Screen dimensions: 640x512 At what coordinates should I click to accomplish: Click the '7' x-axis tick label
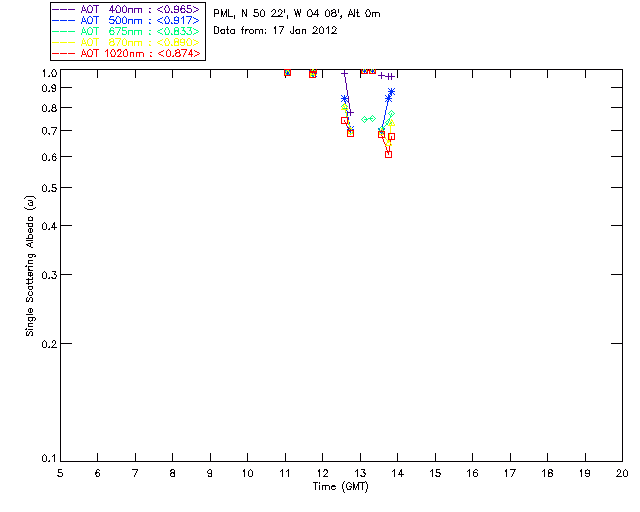point(135,473)
